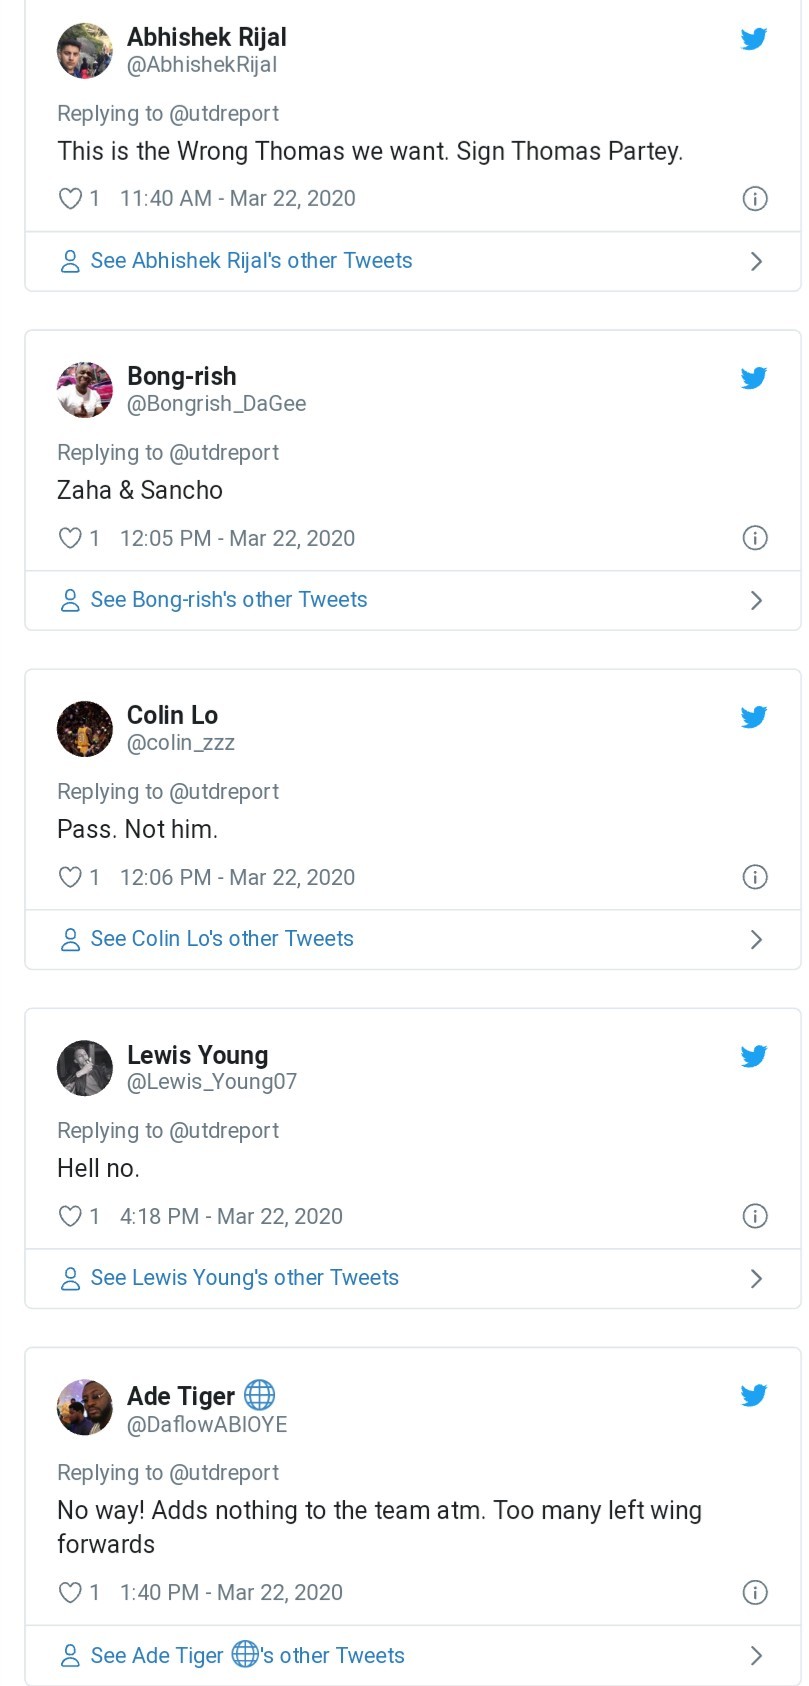Click Twitter logo on Colin Lo's tweet
The height and width of the screenshot is (1686, 809).
tap(754, 717)
